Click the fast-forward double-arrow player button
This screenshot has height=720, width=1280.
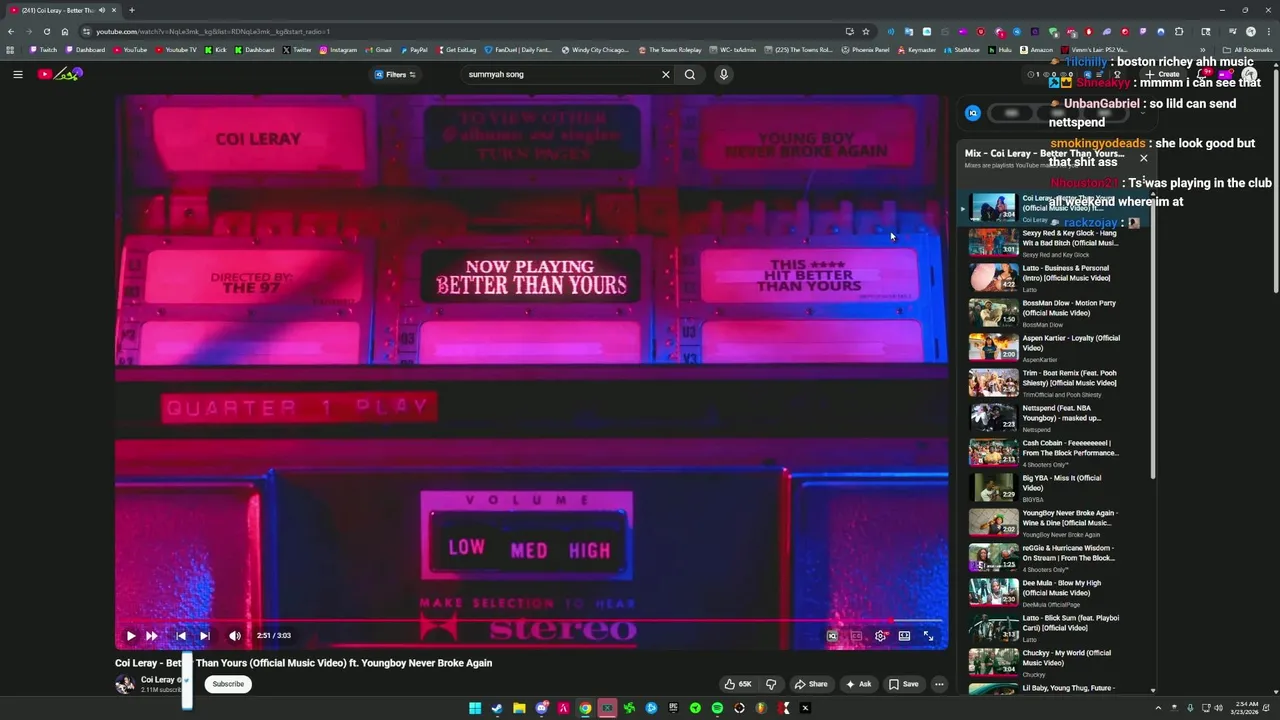click(152, 636)
